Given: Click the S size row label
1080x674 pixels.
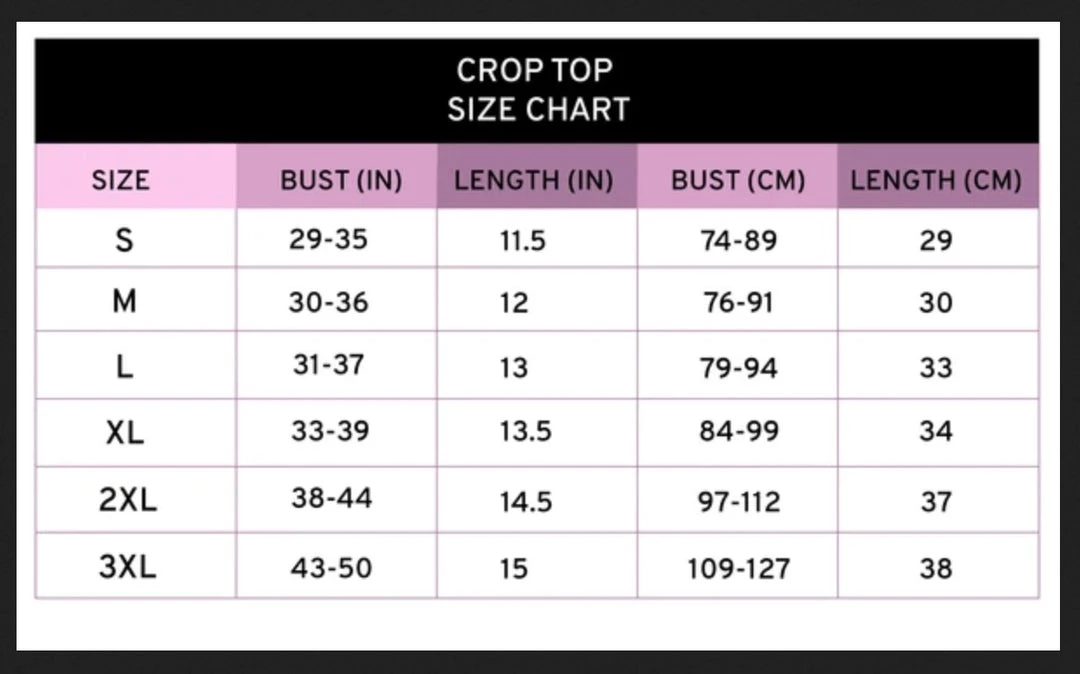Looking at the screenshot, I should click(124, 241).
